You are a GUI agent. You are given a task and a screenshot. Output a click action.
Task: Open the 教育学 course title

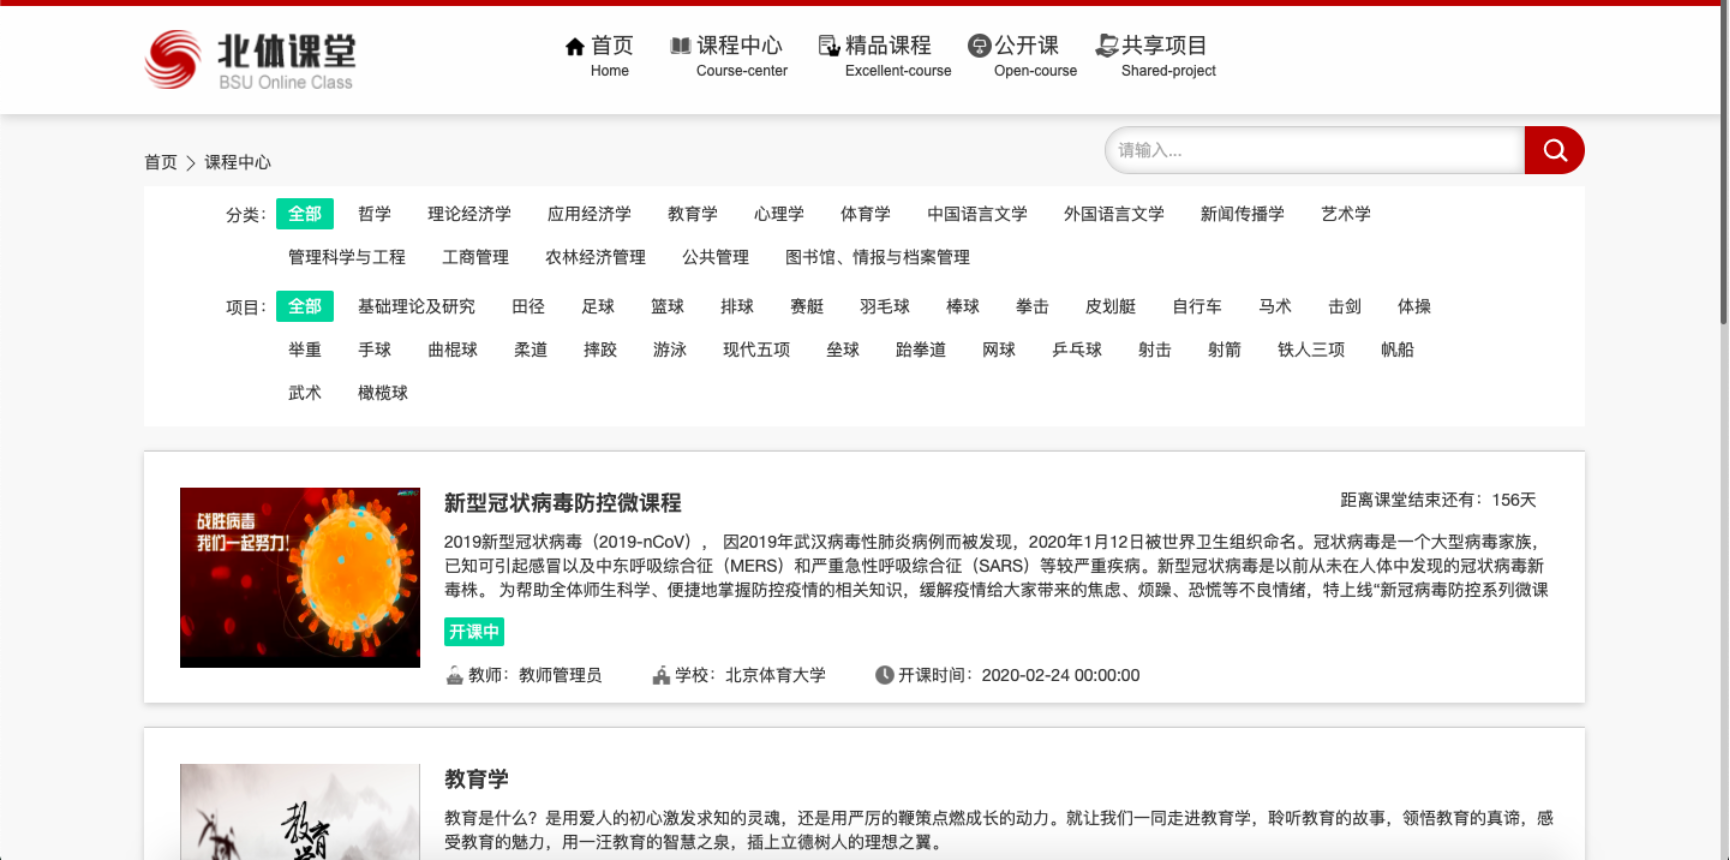coord(476,779)
